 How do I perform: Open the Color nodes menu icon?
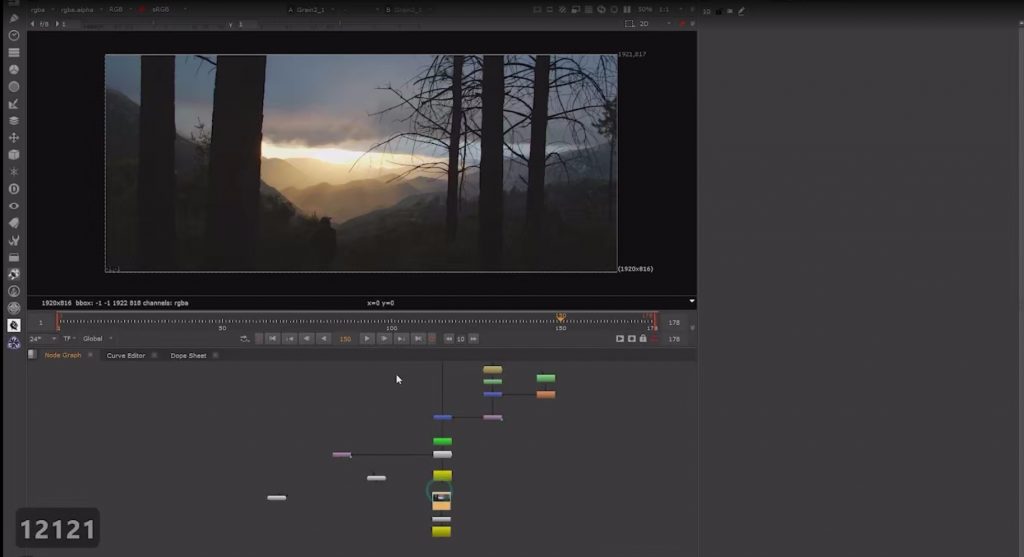pyautogui.click(x=14, y=69)
